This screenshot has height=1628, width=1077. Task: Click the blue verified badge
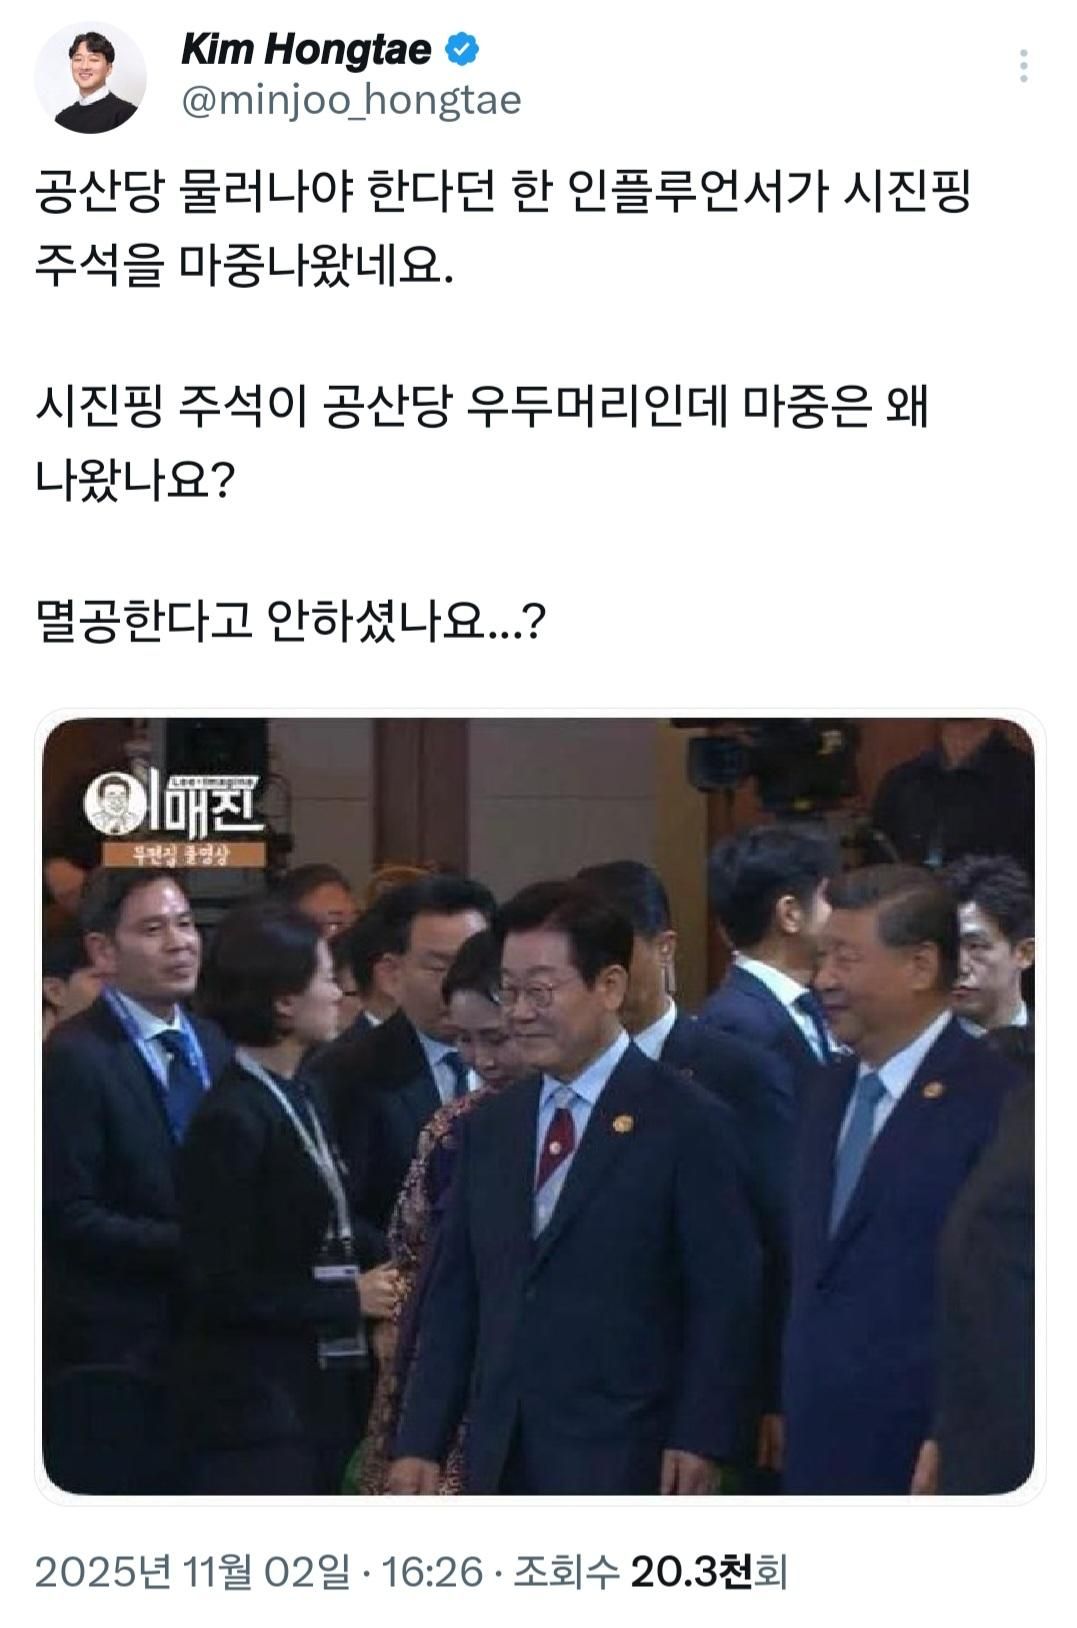pos(462,50)
